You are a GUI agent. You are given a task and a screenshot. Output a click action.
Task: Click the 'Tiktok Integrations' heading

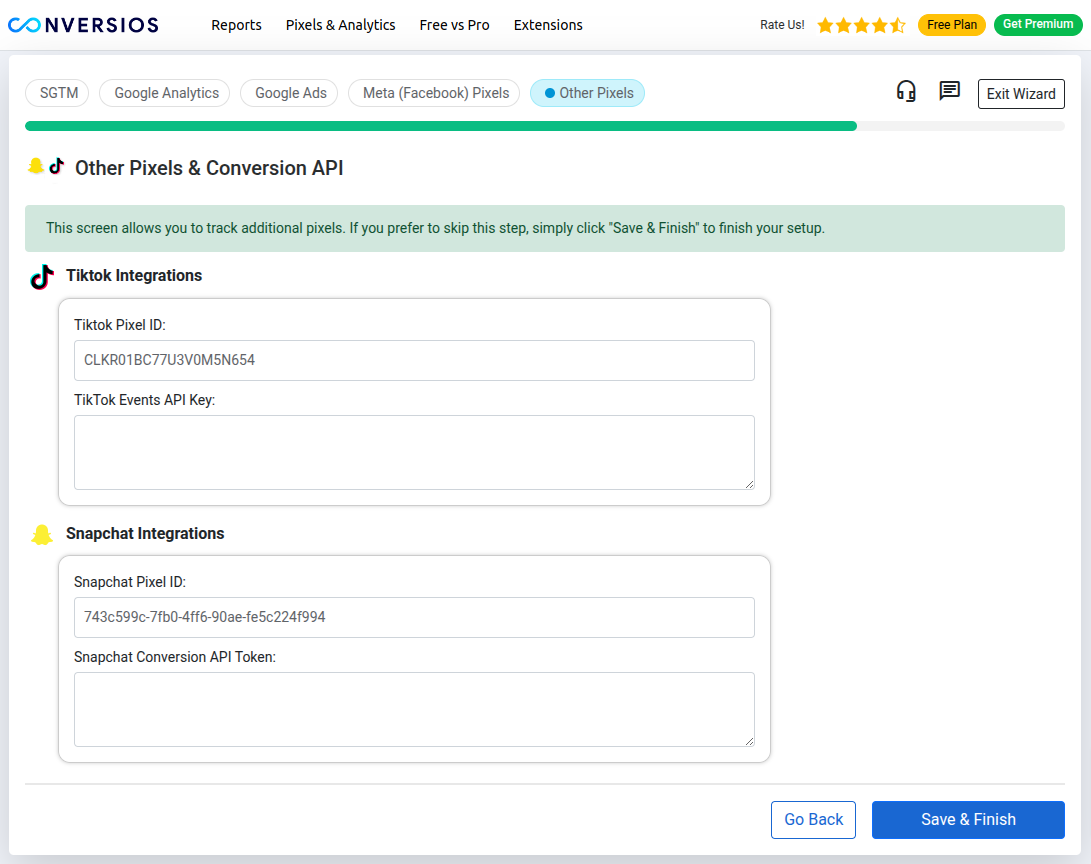click(x=134, y=275)
